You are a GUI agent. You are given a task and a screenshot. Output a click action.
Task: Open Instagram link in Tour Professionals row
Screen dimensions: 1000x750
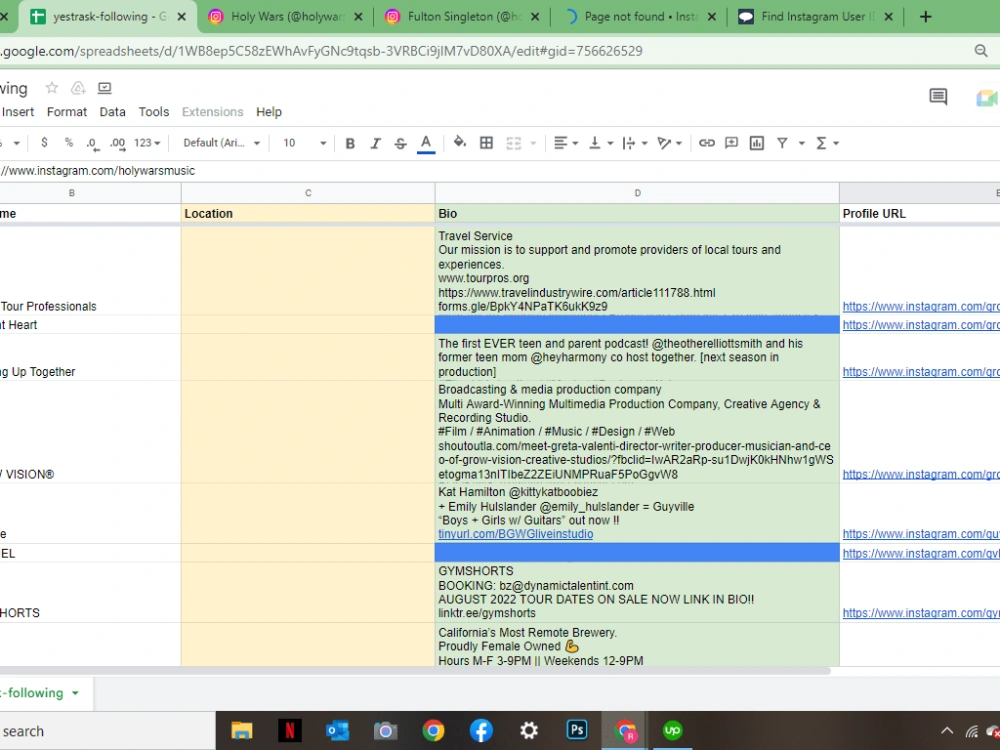(921, 307)
